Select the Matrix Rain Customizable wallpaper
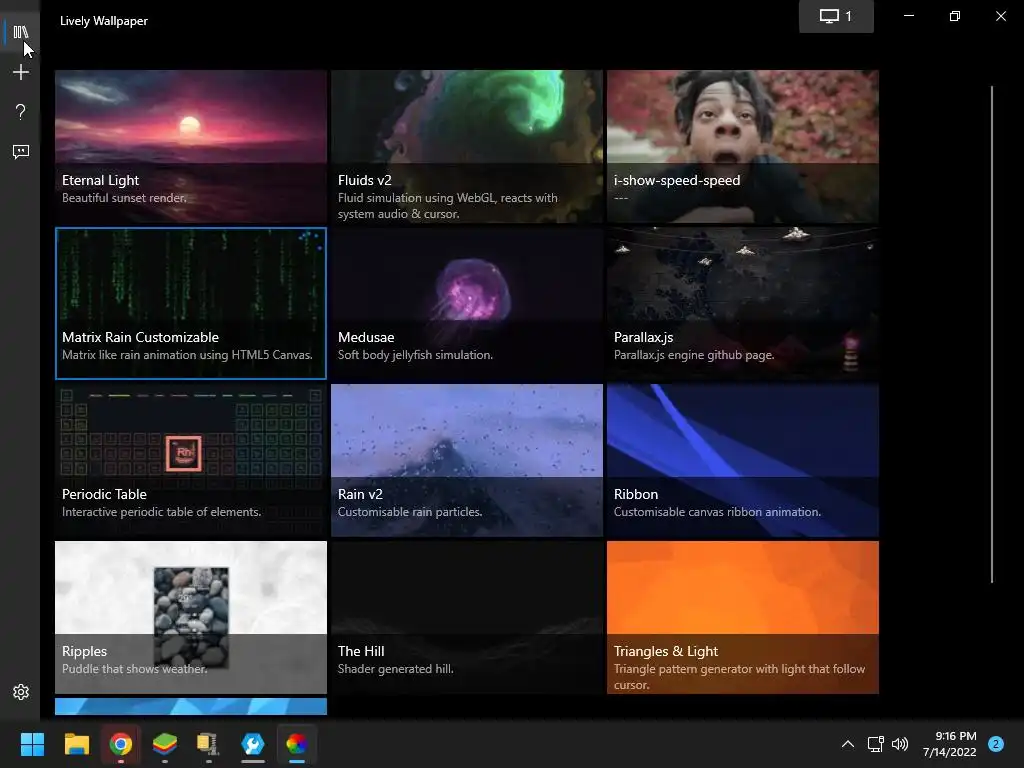Viewport: 1024px width, 768px height. tap(191, 303)
